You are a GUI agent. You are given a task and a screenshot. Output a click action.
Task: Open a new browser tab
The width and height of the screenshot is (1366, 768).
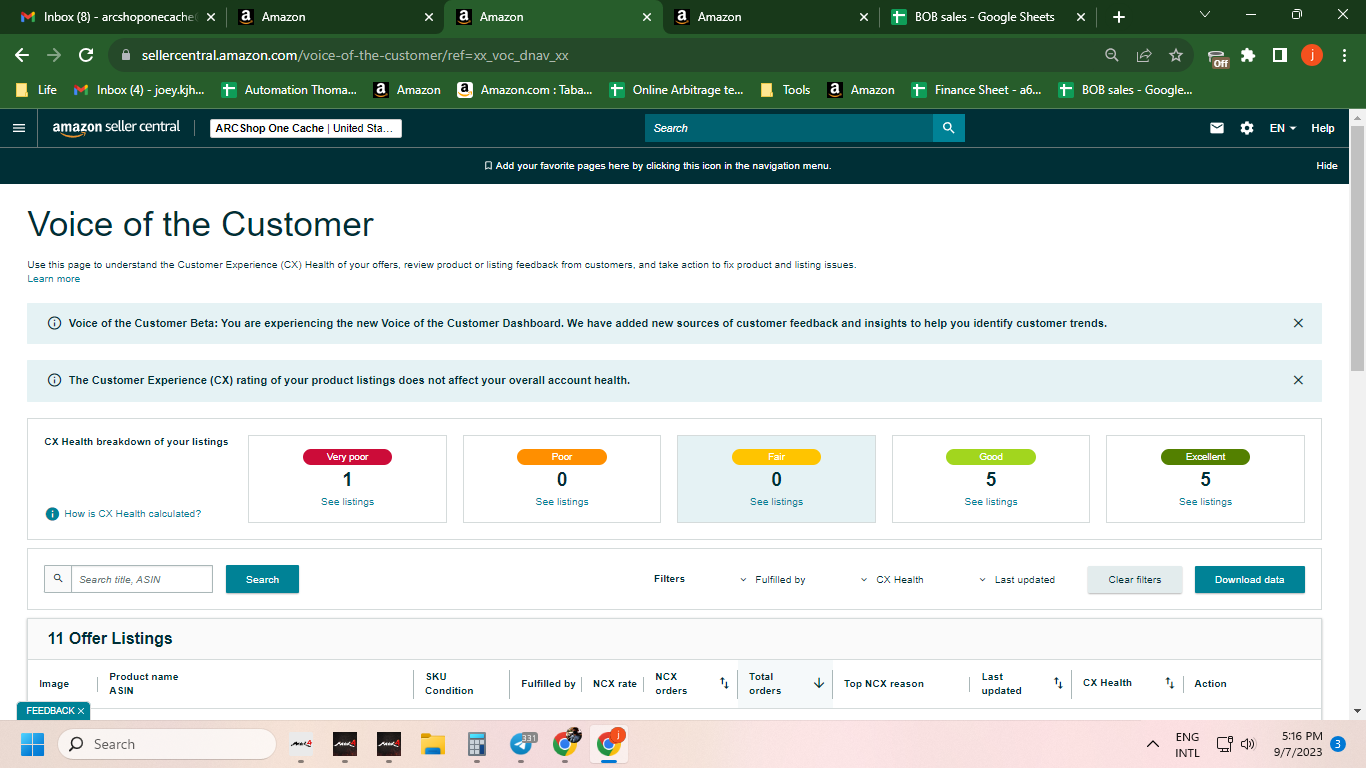point(1118,17)
